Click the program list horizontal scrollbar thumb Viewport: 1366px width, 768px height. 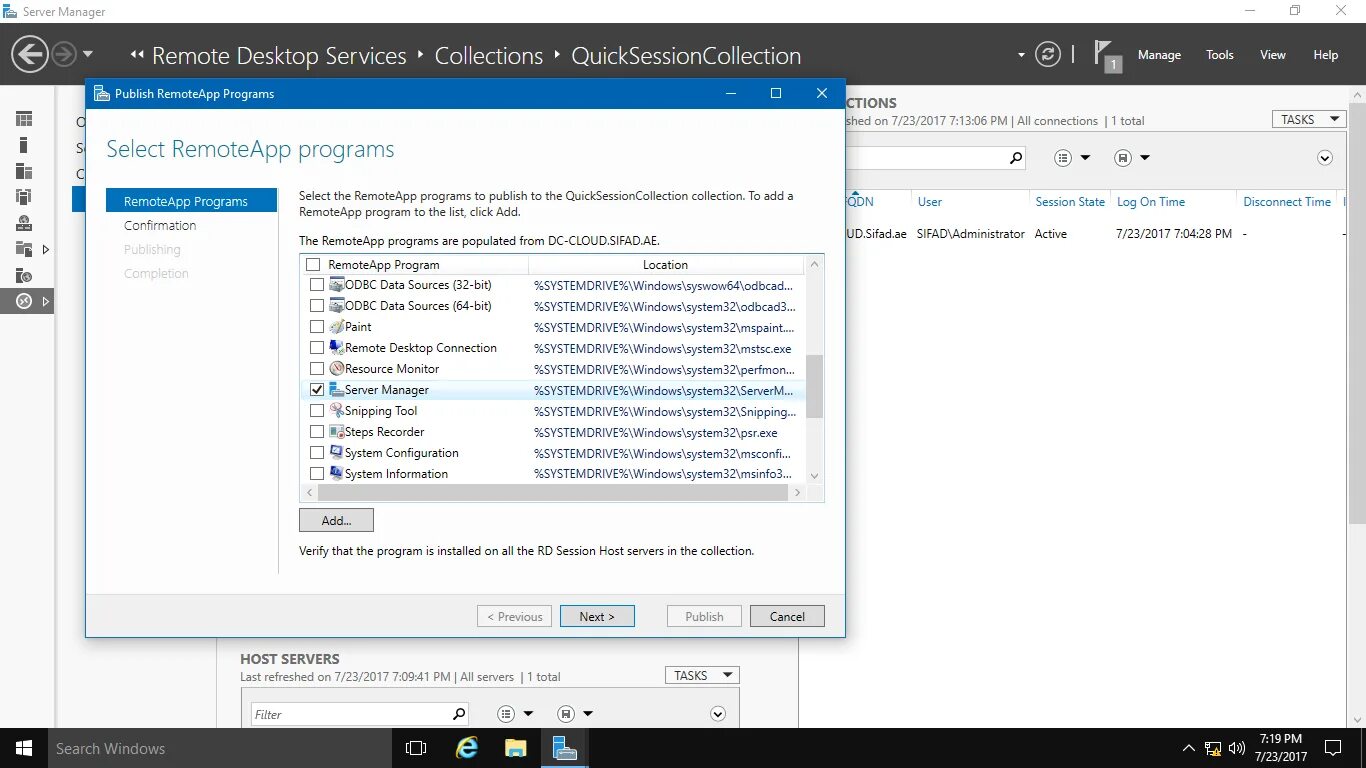tap(554, 493)
